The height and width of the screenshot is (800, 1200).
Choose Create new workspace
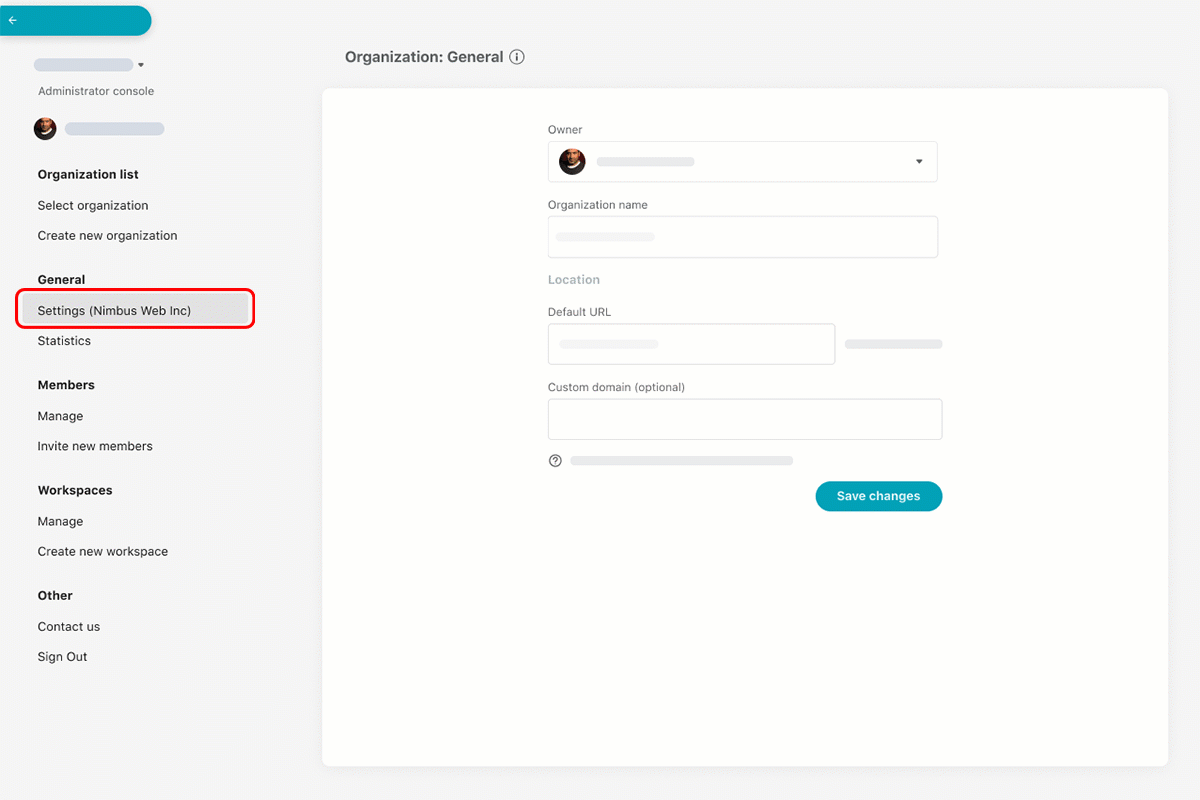pos(103,551)
